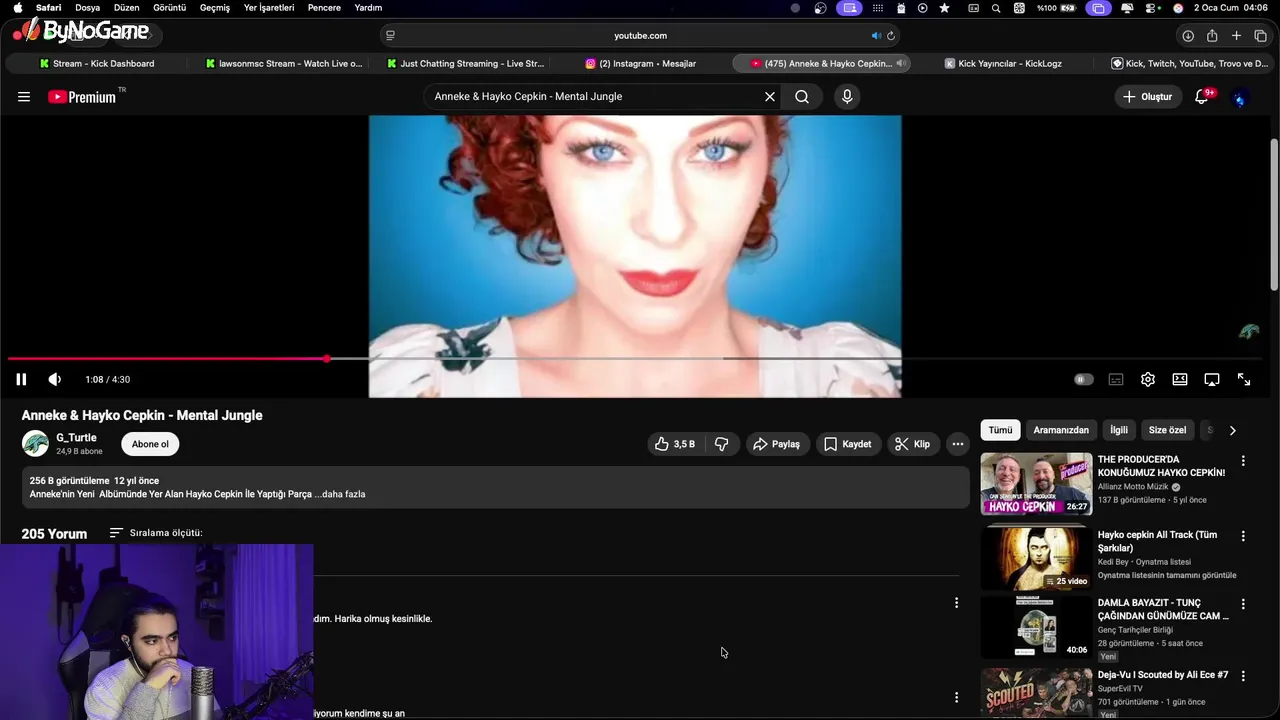
Task: Mute audio on Anneke & Hayko tab
Action: coord(901,63)
